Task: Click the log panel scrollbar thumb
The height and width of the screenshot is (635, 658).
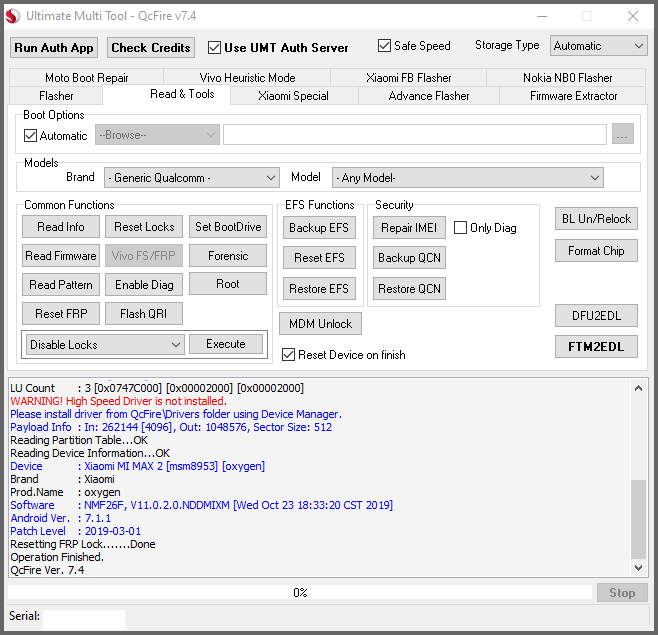Action: pyautogui.click(x=638, y=520)
